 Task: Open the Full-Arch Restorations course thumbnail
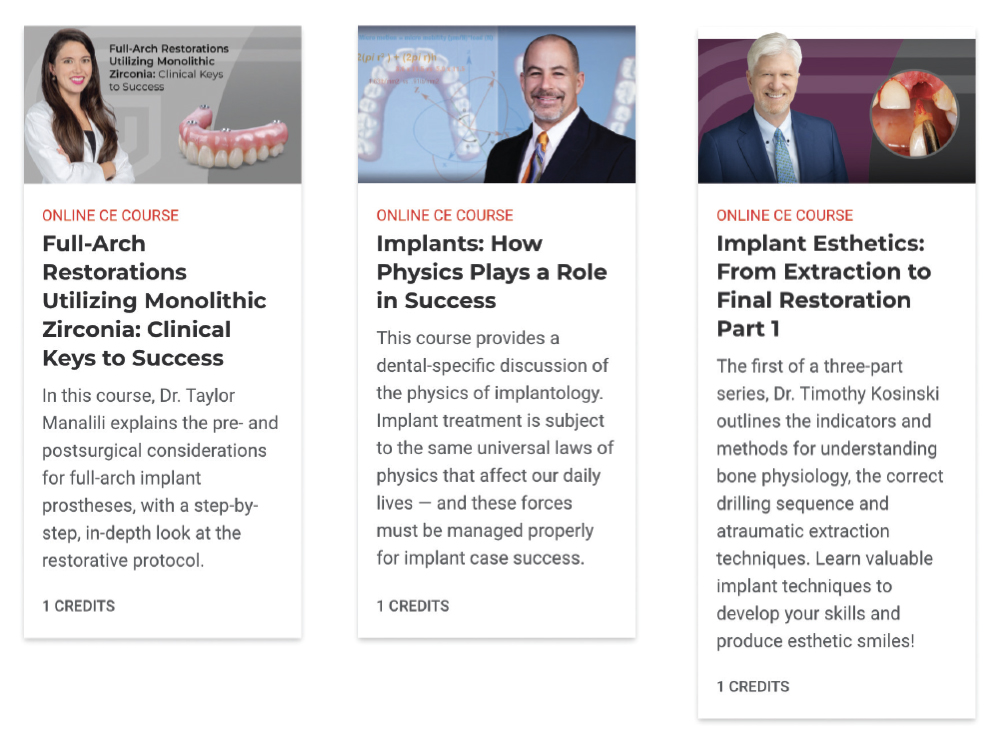pos(163,105)
